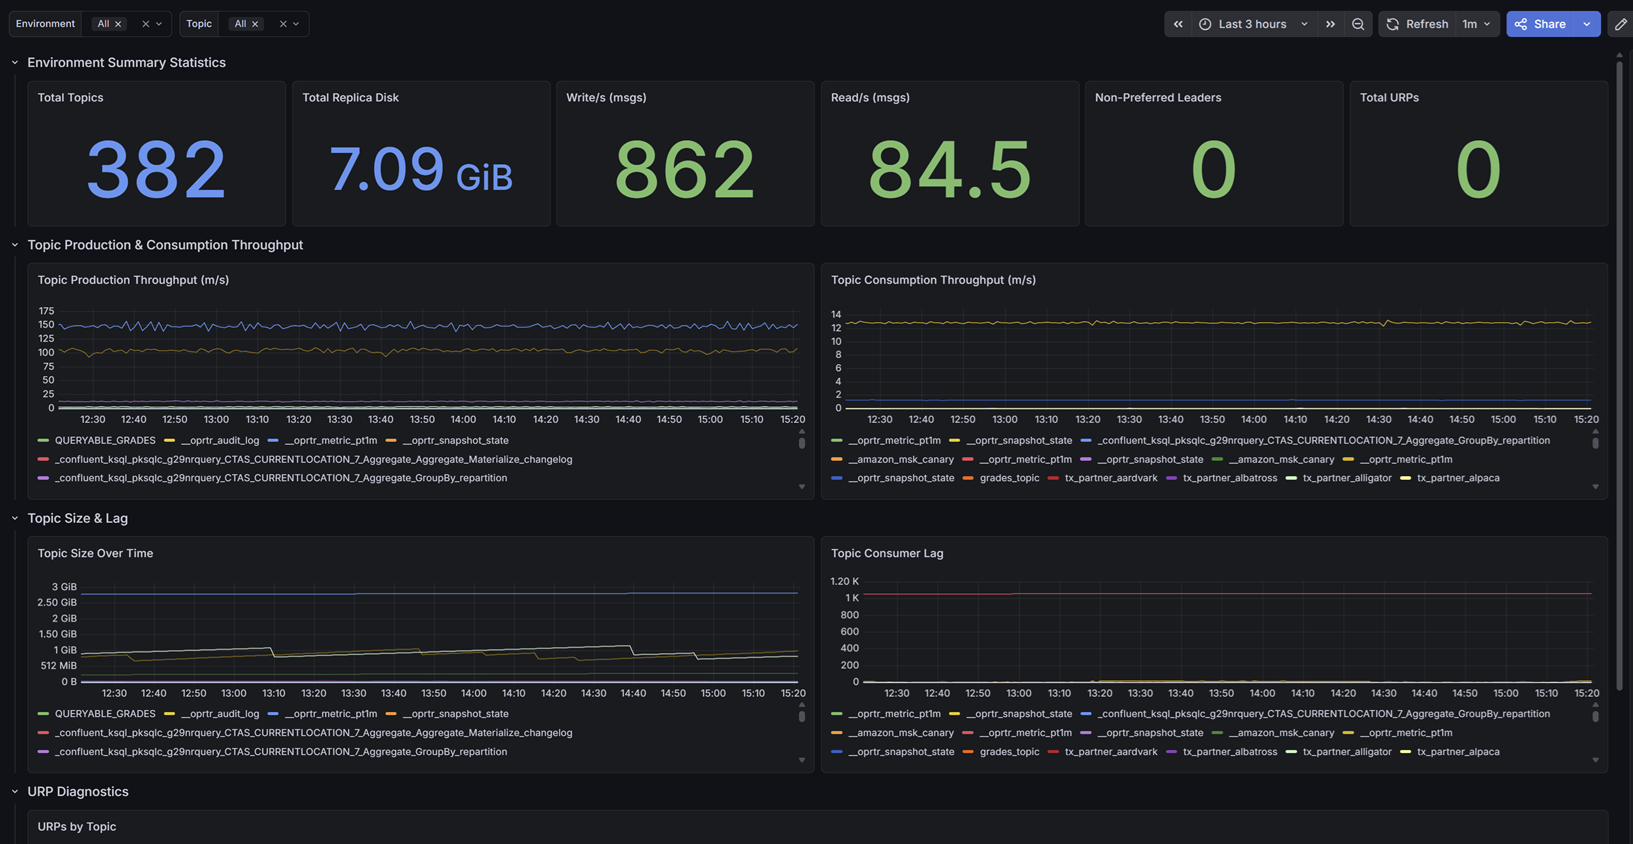Click the pencil edit dashboard icon

click(1621, 24)
